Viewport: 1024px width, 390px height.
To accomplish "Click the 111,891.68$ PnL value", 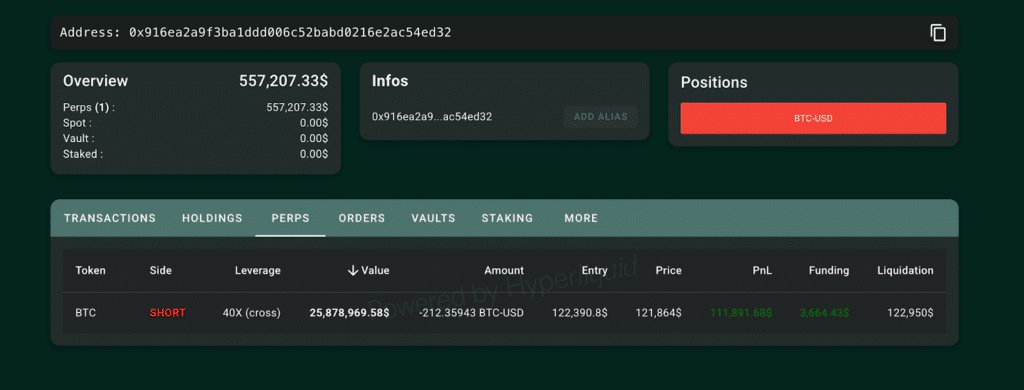I will 741,313.
